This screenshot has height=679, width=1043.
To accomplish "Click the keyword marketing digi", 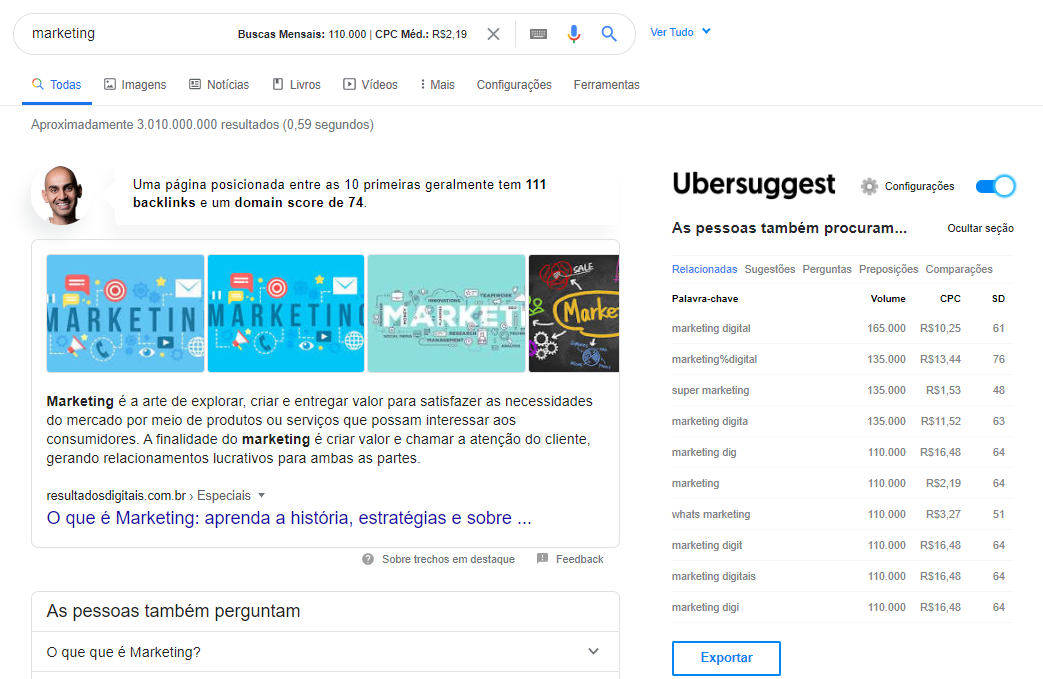I will tap(705, 607).
